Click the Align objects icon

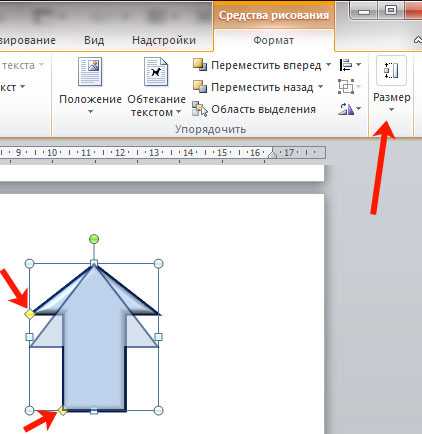click(346, 65)
